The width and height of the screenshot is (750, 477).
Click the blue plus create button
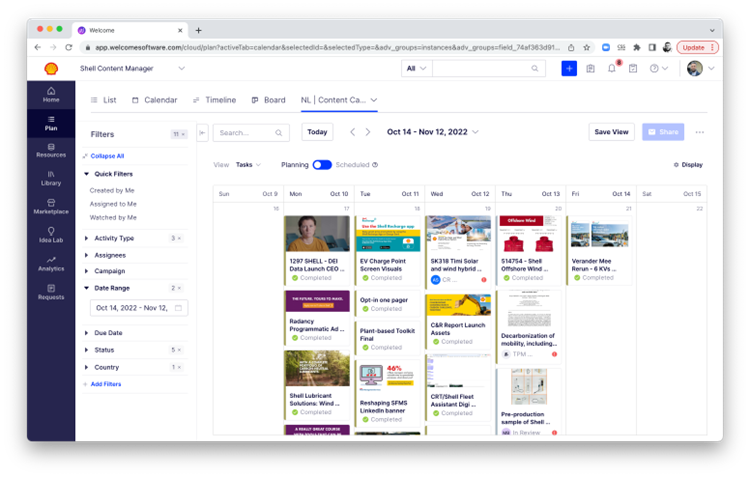click(569, 68)
